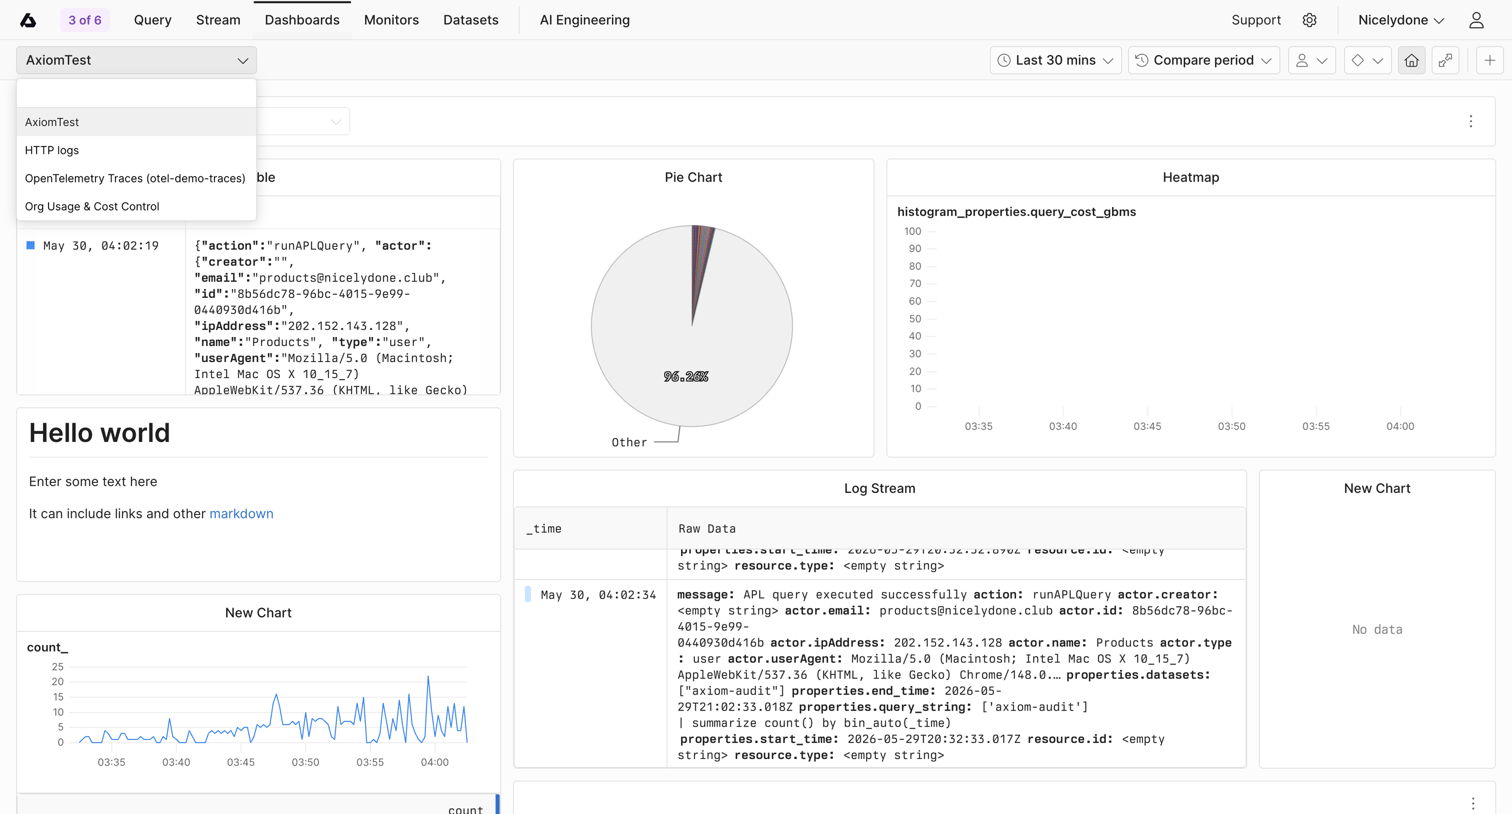Viewport: 1512px width, 814px height.
Task: Open the filter dropdown behind the dashboard list
Action: click(303, 121)
